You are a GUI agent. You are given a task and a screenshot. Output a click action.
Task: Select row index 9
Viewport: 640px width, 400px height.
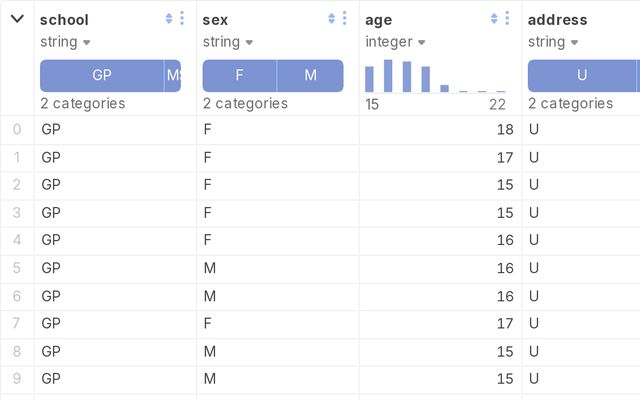(x=17, y=379)
